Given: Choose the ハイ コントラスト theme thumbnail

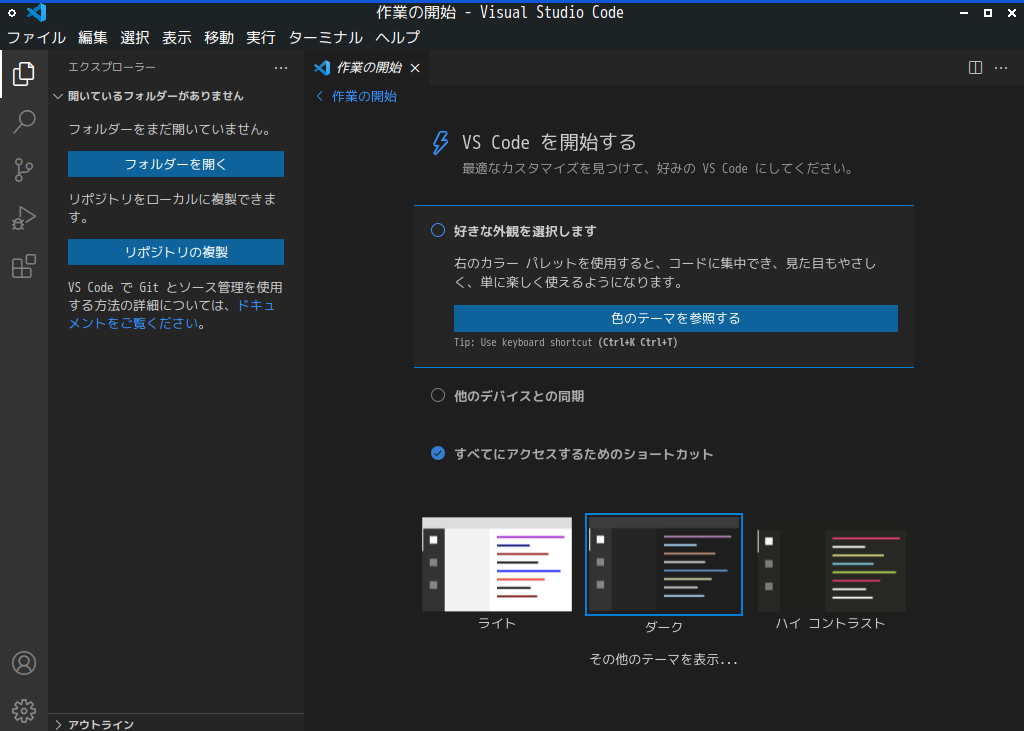Looking at the screenshot, I should (831, 570).
